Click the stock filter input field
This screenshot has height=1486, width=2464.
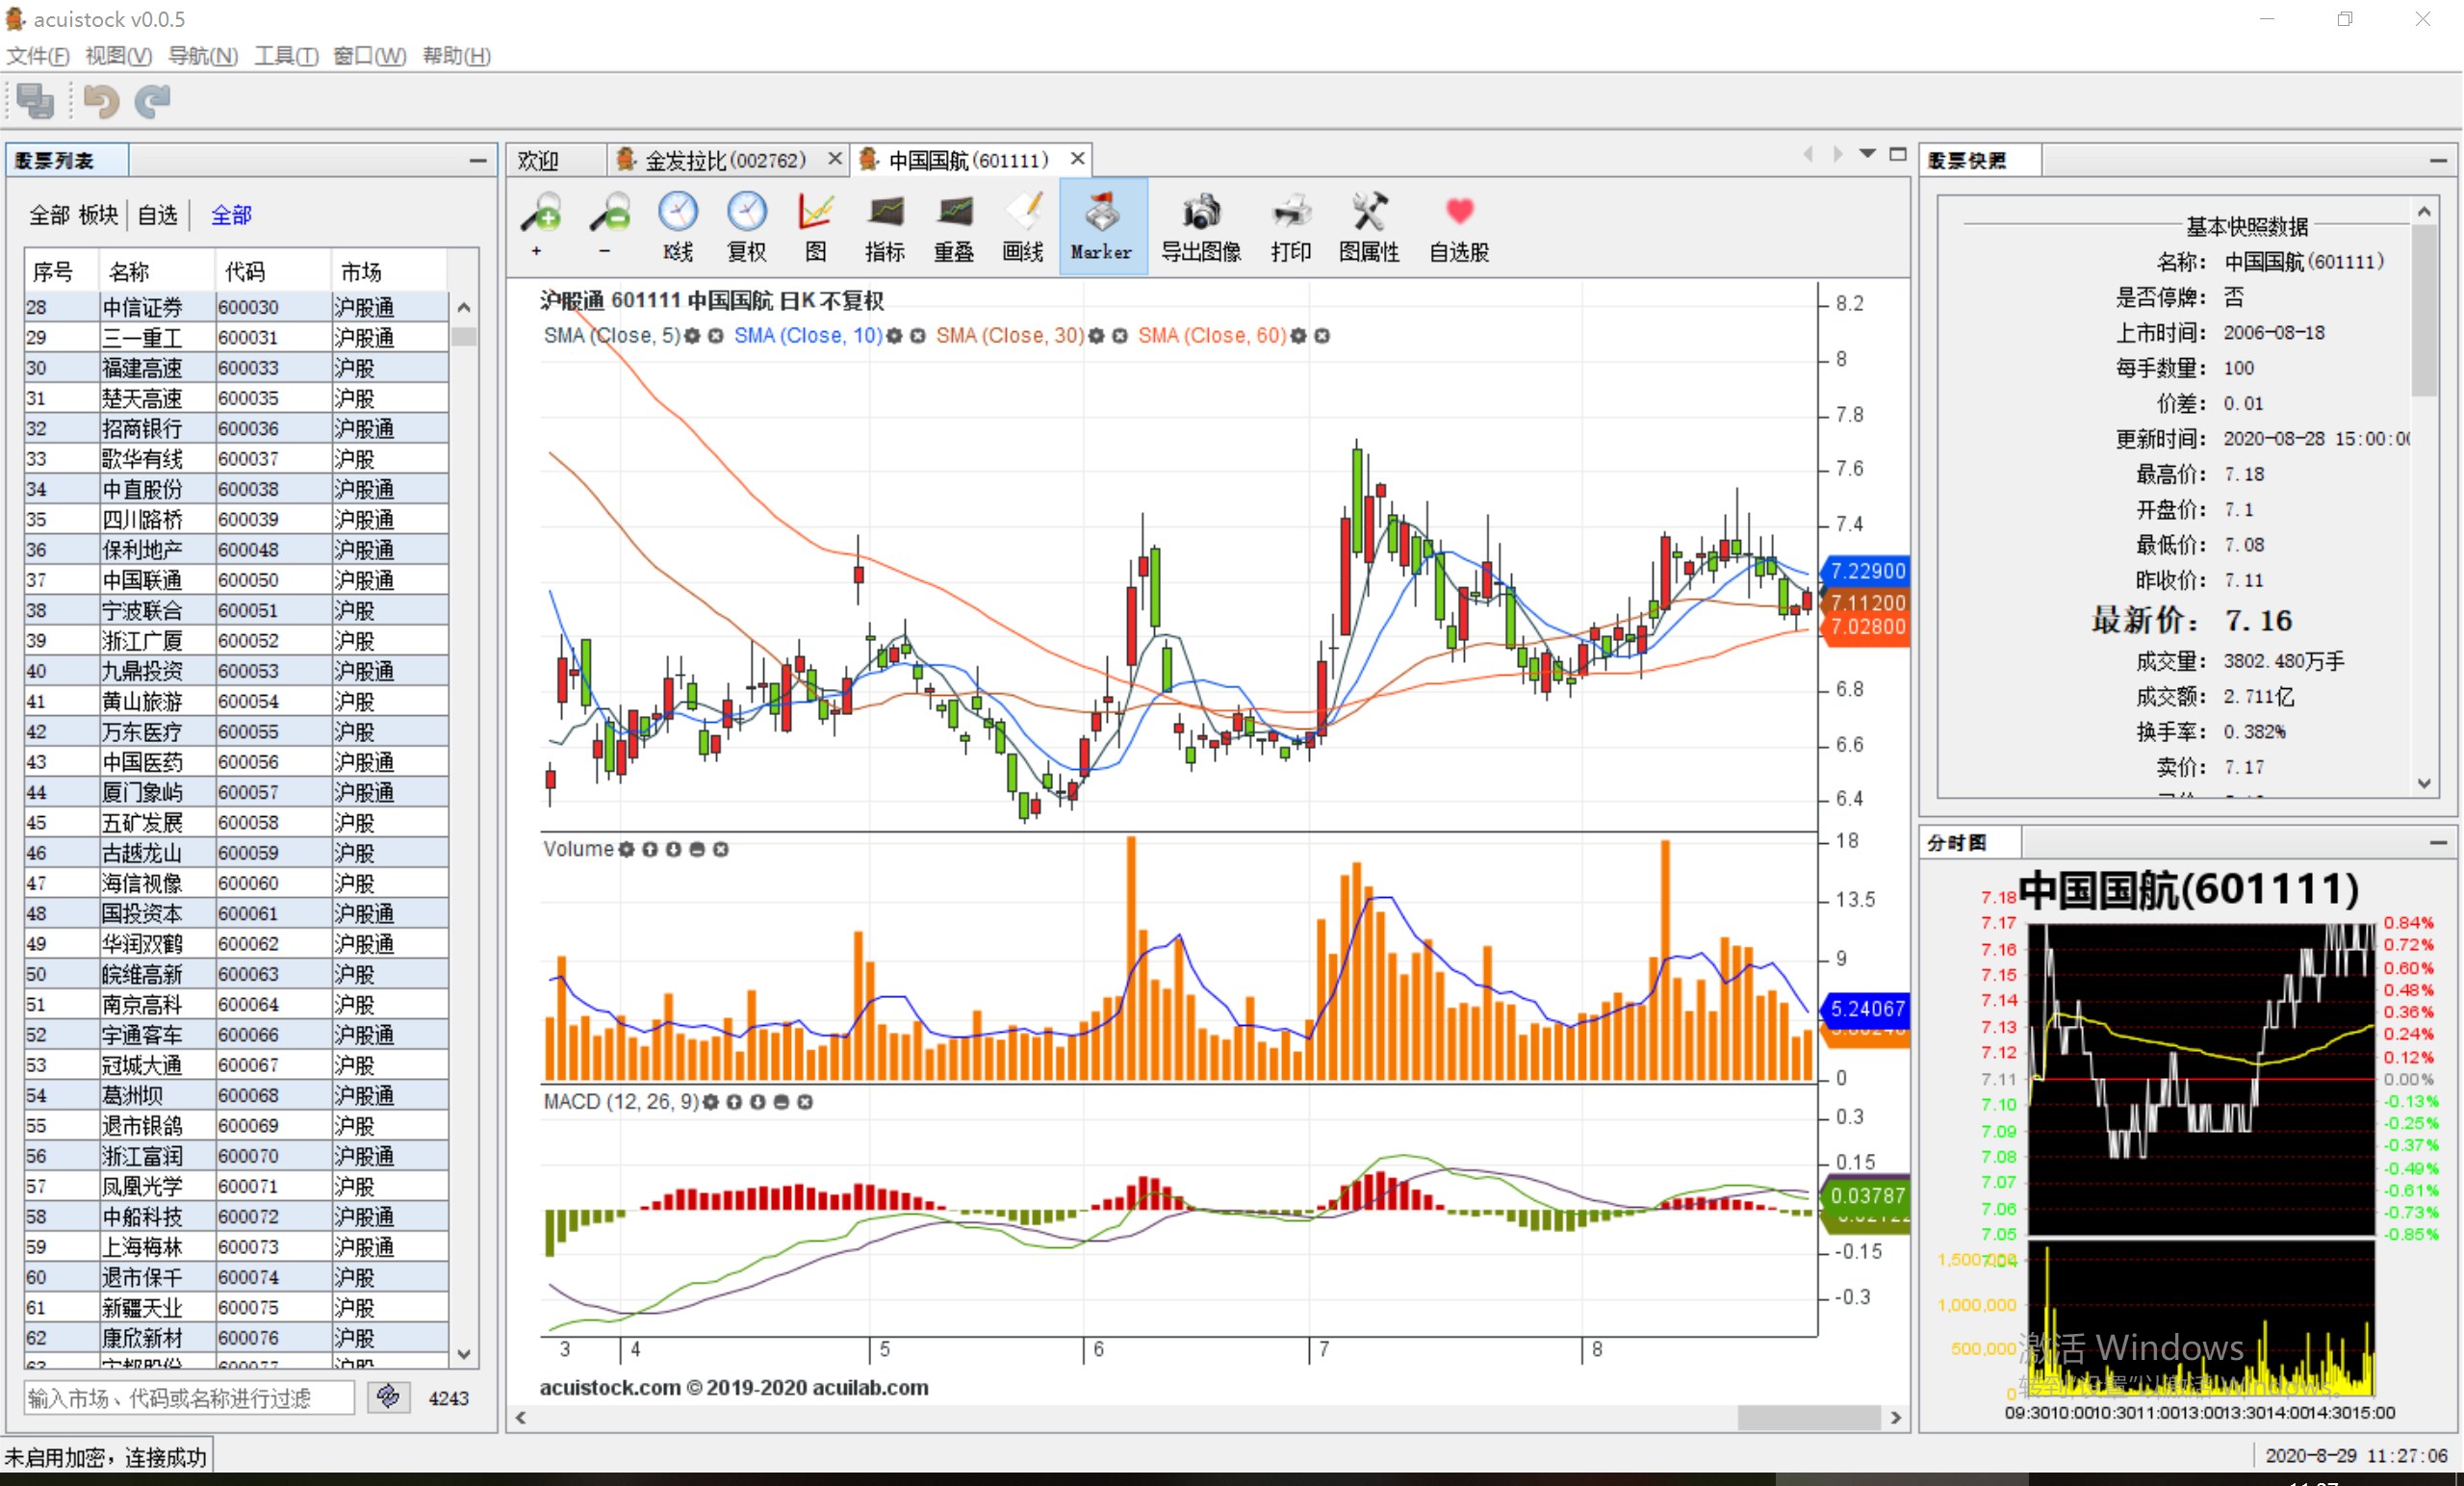(188, 1398)
